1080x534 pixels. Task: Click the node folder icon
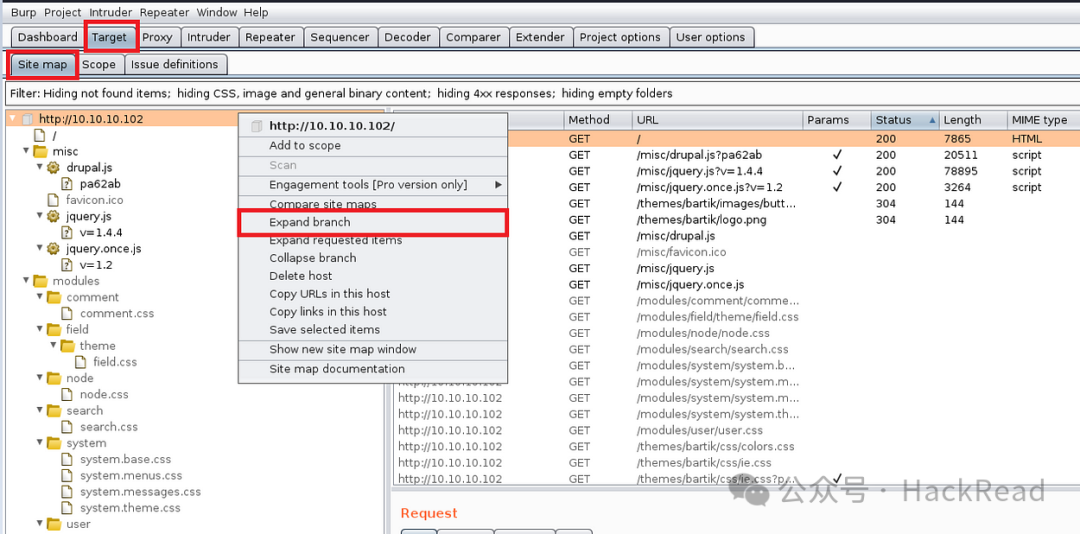click(x=54, y=378)
